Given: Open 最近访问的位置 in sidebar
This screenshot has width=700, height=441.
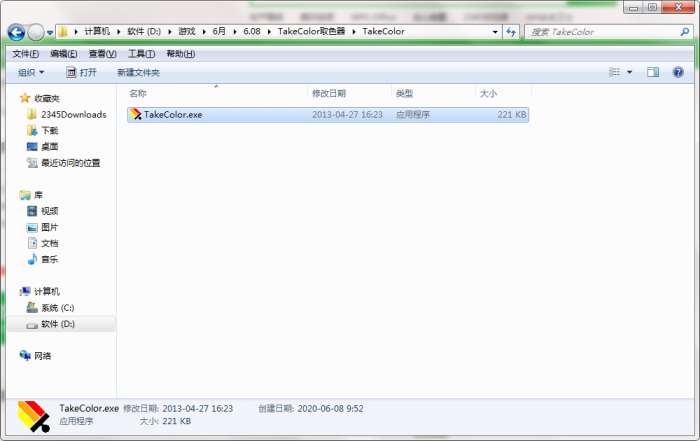Looking at the screenshot, I should coord(71,163).
